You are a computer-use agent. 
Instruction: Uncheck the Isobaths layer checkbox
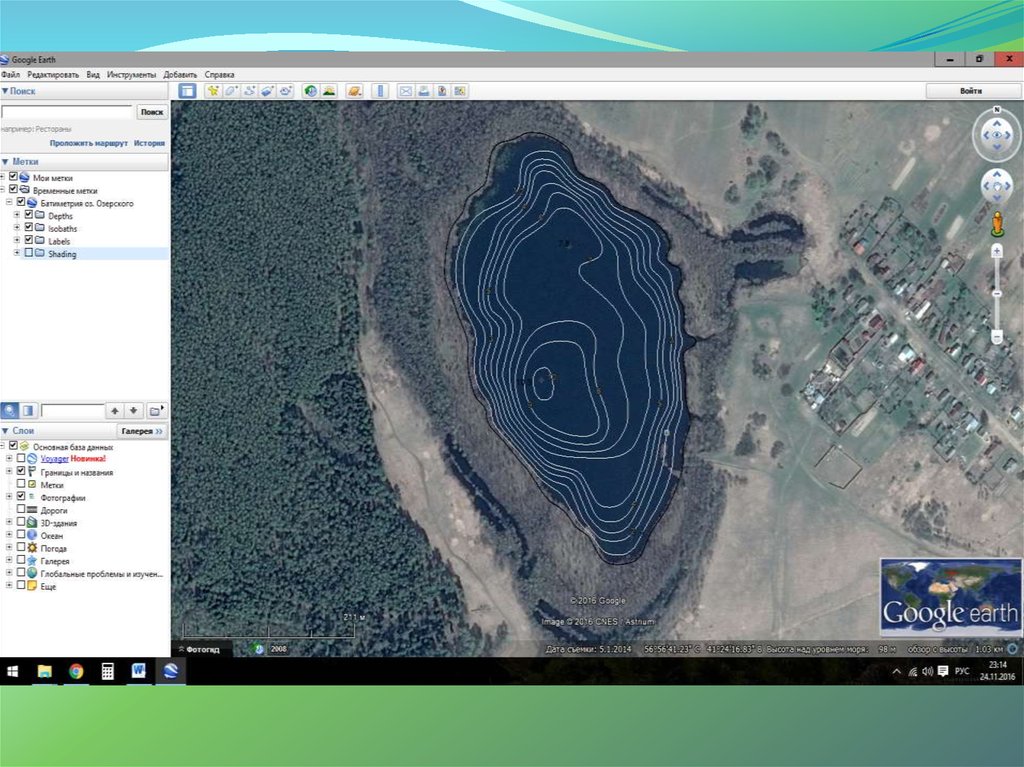28,229
